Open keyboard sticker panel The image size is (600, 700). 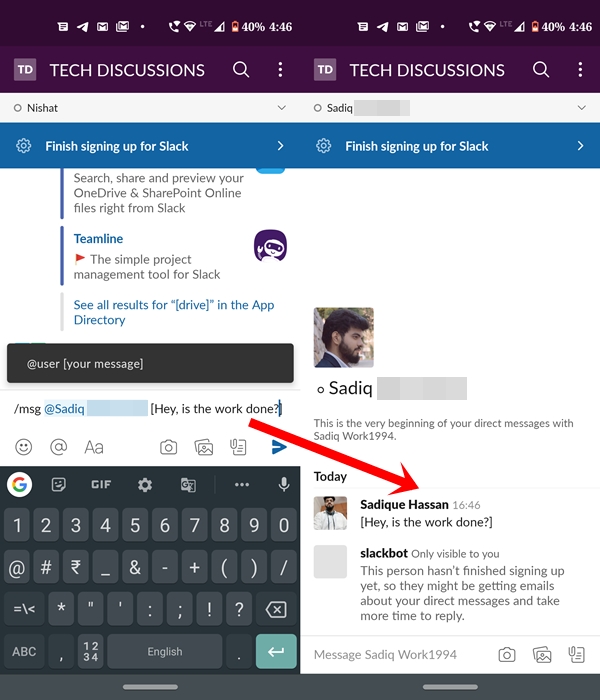click(x=59, y=484)
